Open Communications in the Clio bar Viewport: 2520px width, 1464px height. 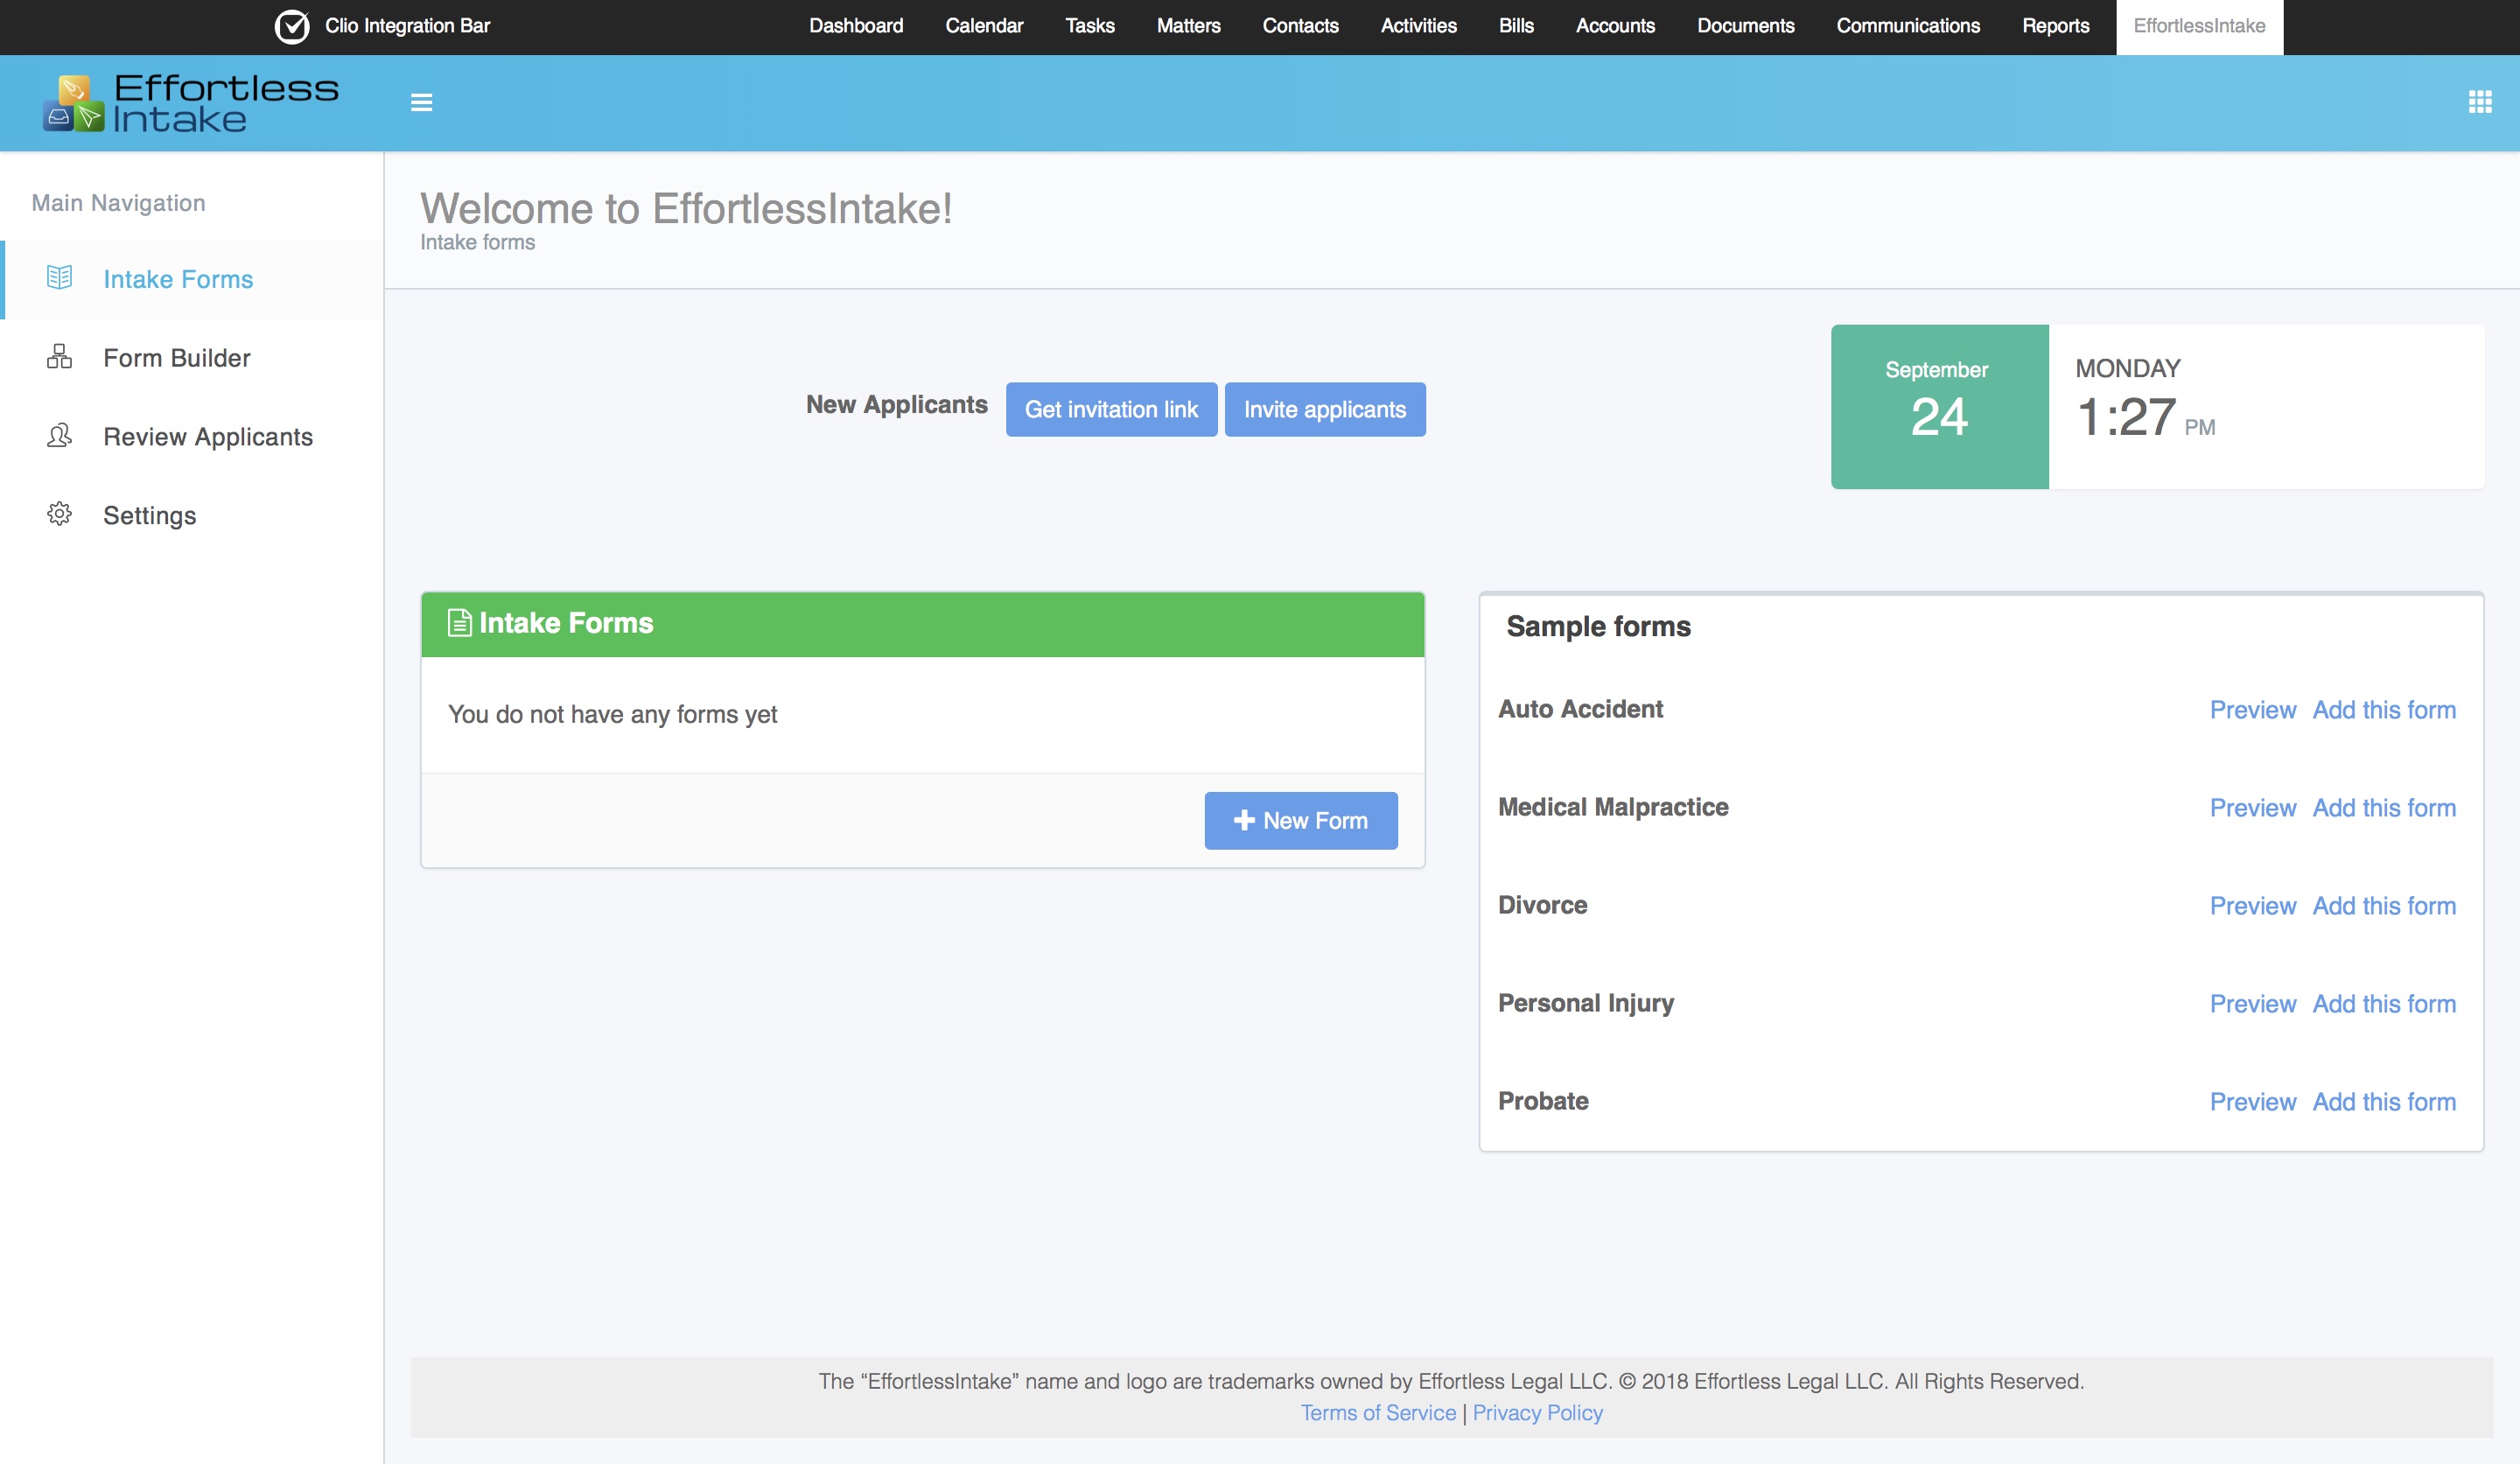coord(1907,26)
